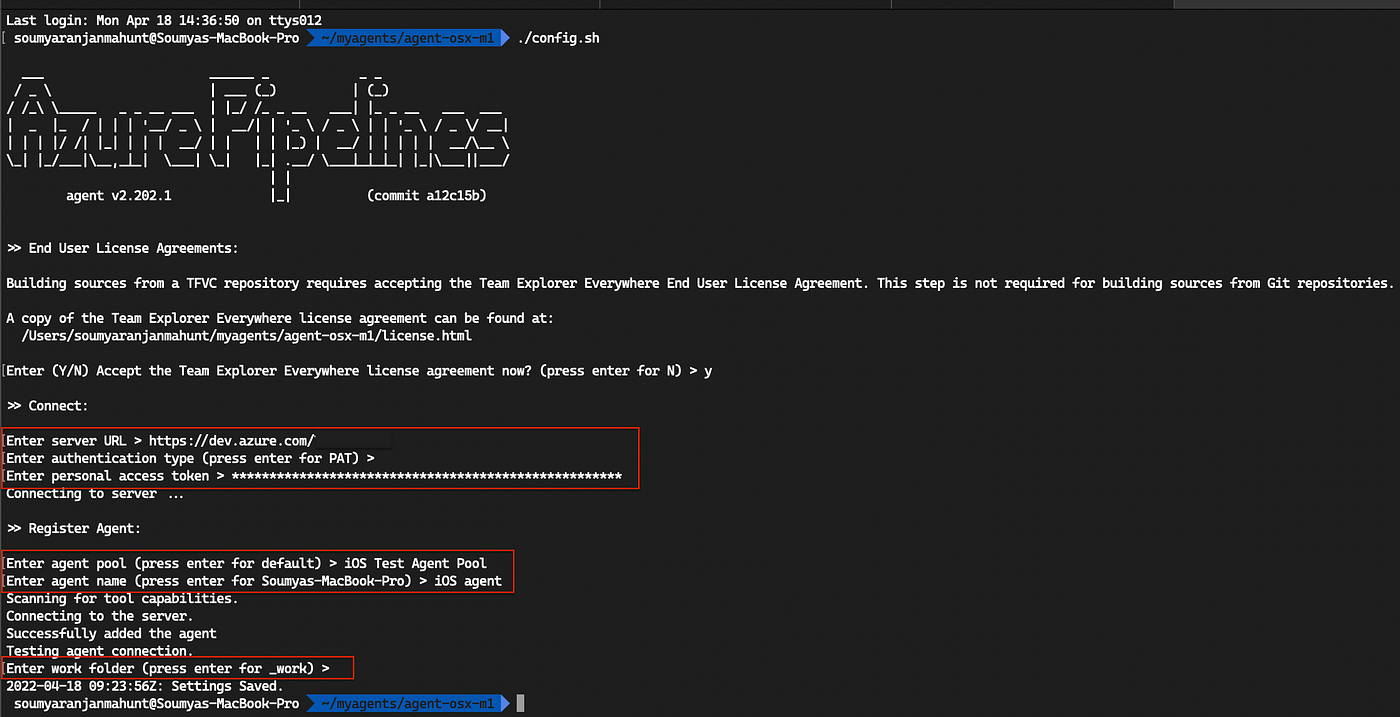Click the 'Testing agent connection.' line
Screen dimensions: 1400x717
pos(100,651)
